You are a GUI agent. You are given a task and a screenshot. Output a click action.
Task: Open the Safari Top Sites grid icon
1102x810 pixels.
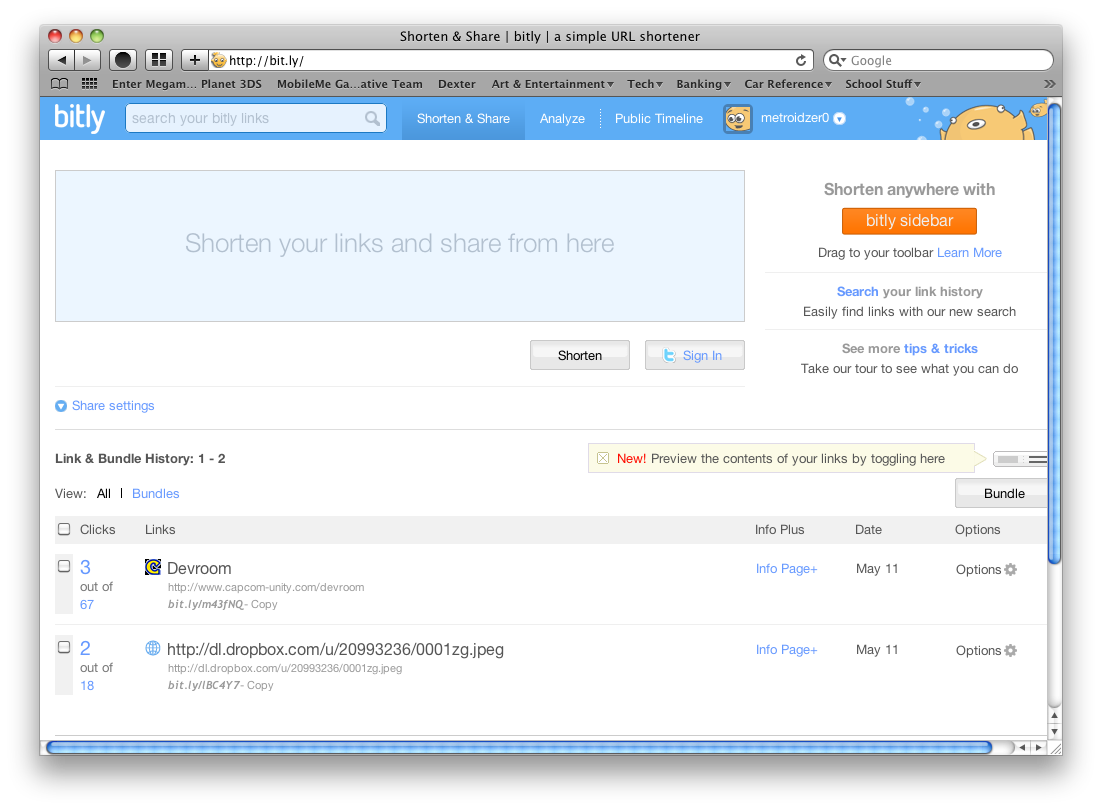[x=159, y=60]
